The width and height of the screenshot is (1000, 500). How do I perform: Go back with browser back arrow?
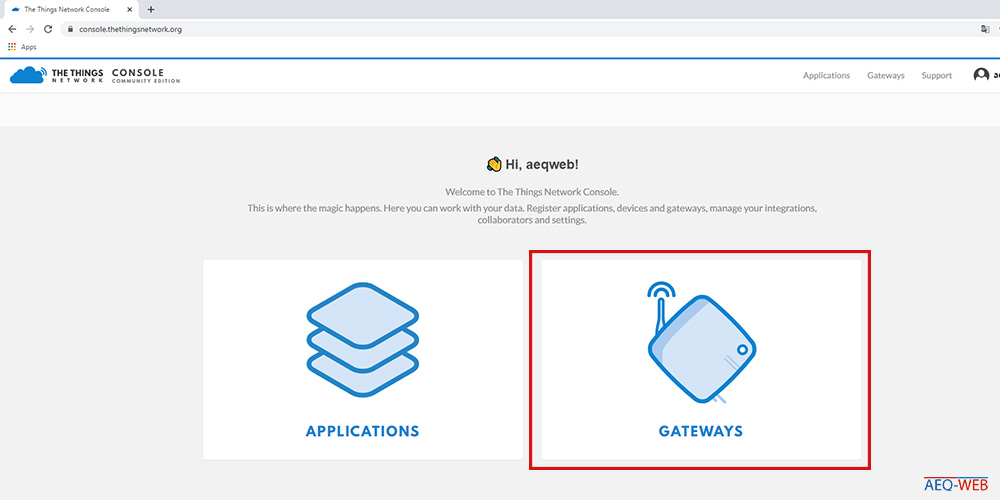click(x=12, y=29)
